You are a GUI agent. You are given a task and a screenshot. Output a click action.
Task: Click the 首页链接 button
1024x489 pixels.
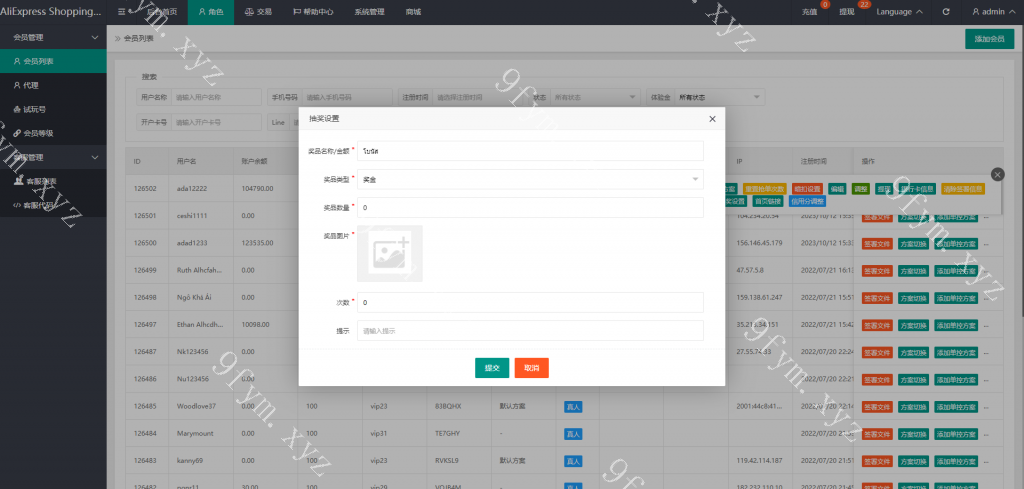[768, 201]
